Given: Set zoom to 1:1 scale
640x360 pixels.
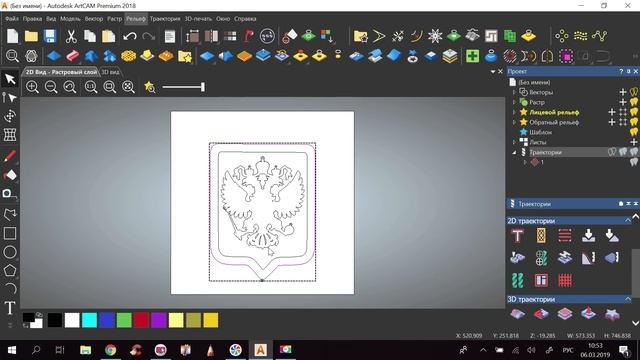Looking at the screenshot, I should [91, 87].
